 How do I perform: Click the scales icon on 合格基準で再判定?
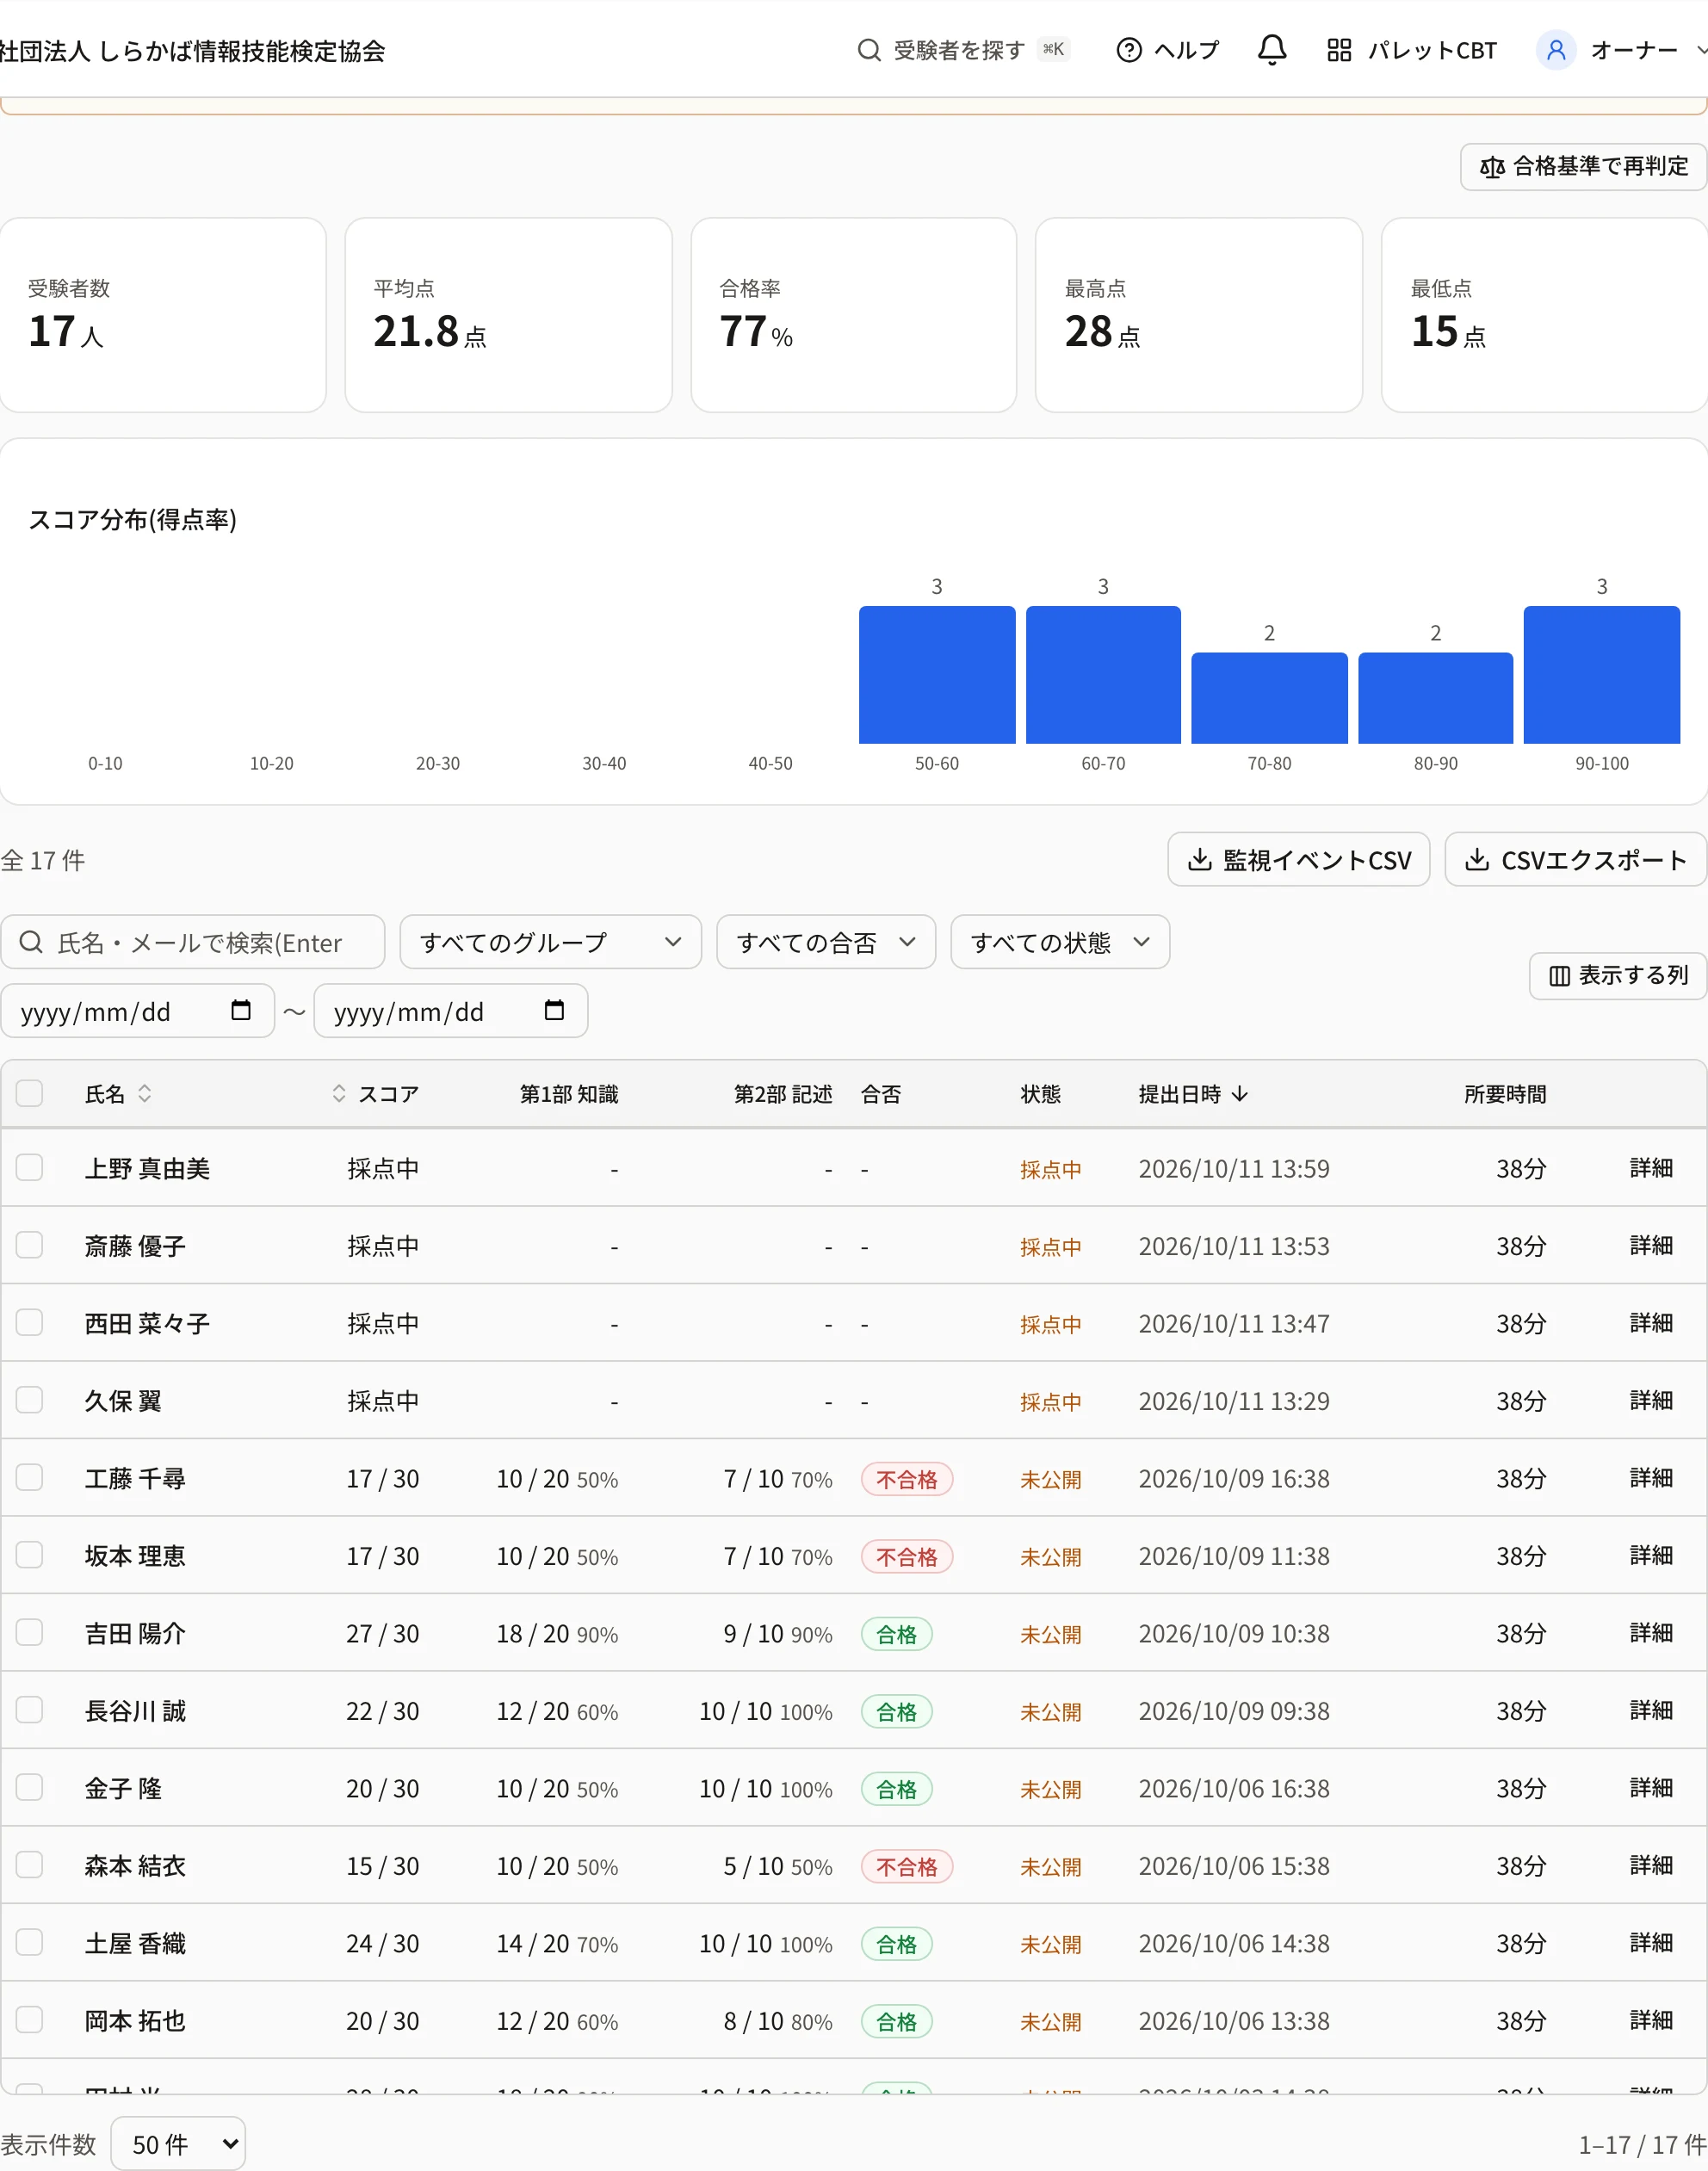(1491, 167)
